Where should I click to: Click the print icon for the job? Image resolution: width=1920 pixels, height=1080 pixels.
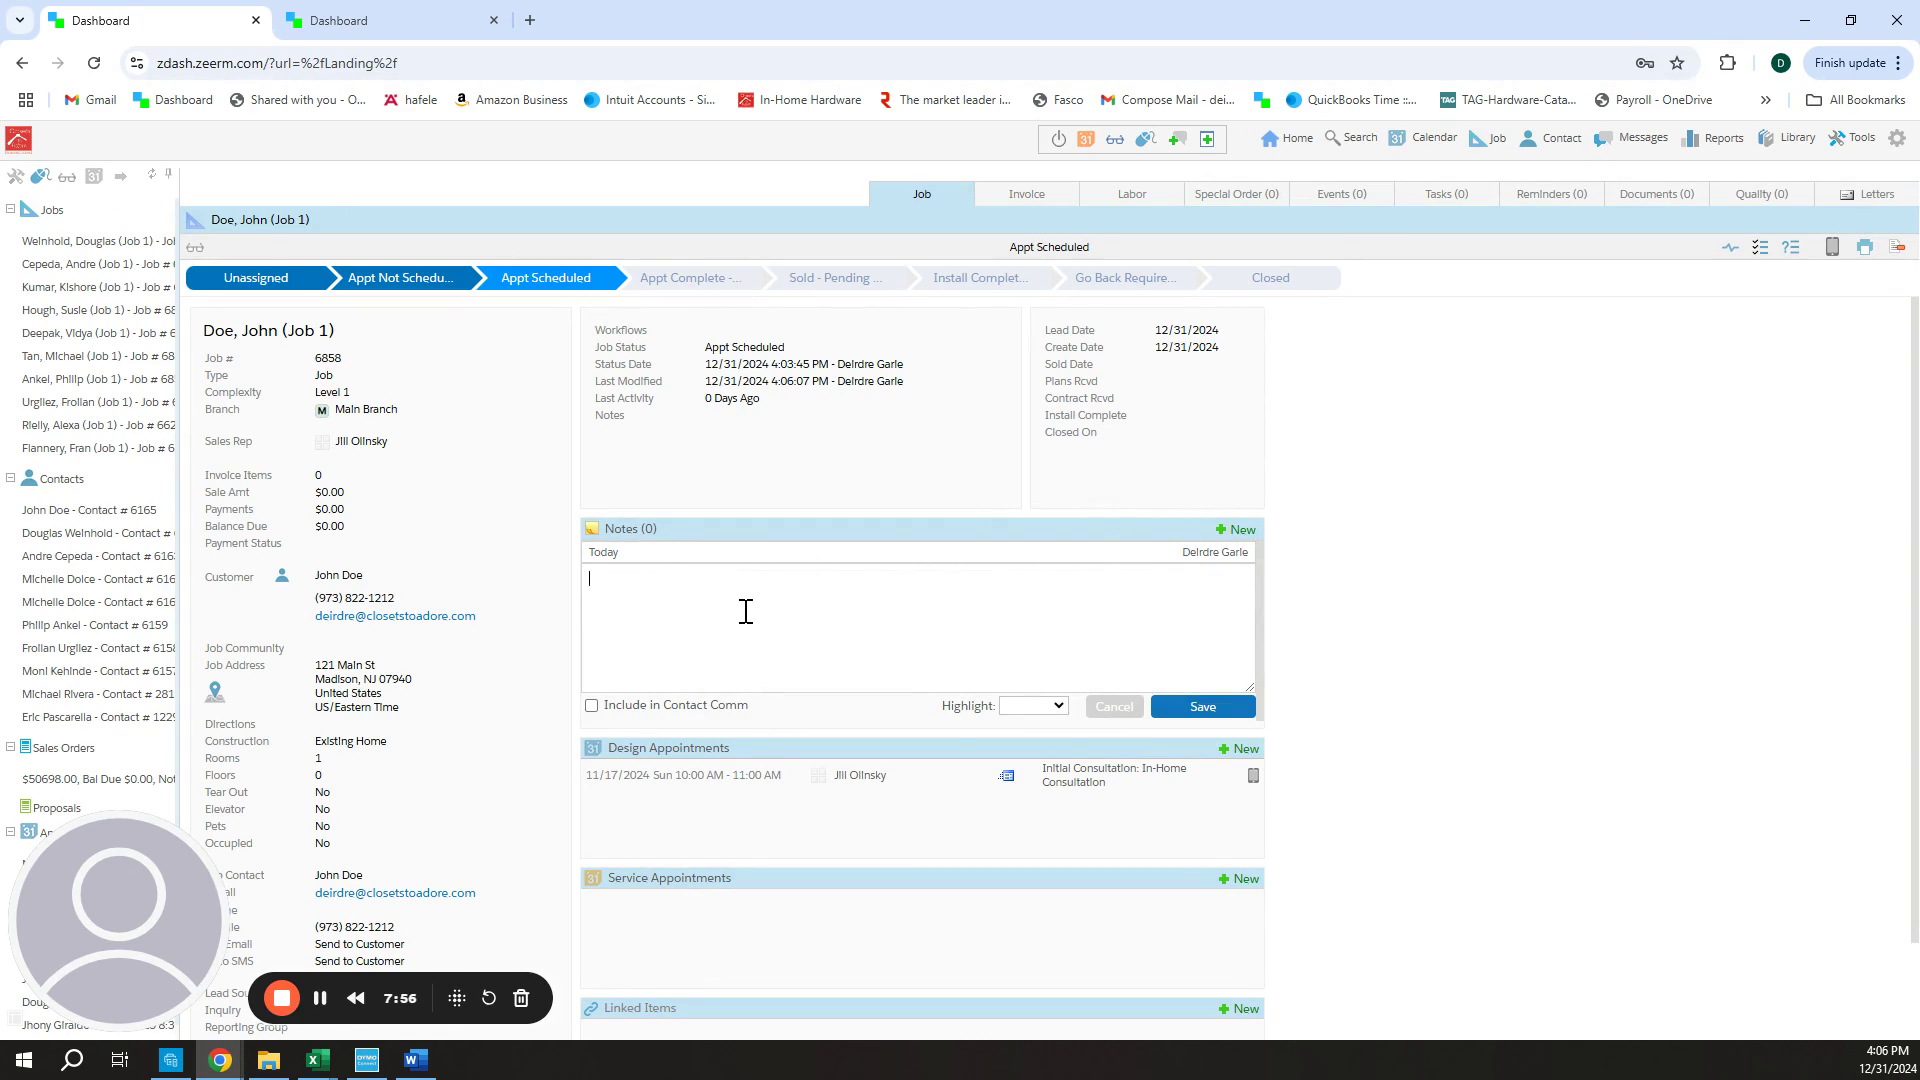click(x=1864, y=247)
